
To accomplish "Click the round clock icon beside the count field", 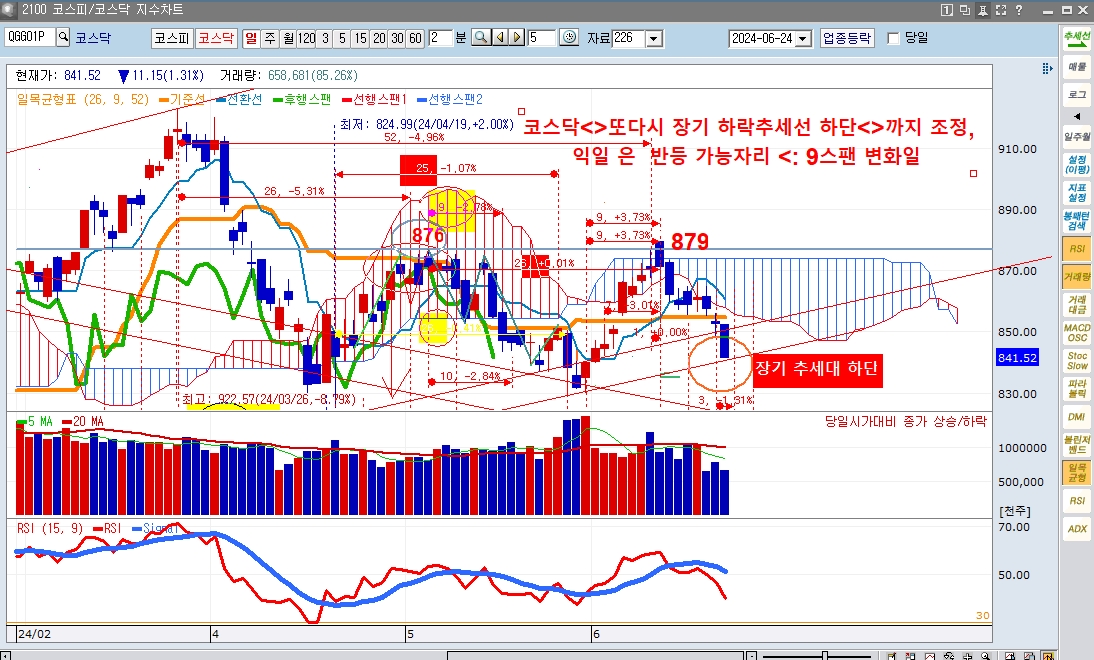I will click(569, 38).
